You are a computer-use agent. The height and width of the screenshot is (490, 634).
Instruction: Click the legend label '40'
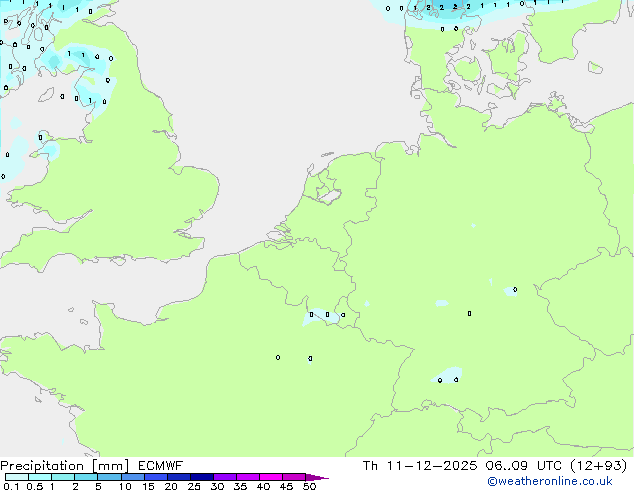pyautogui.click(x=263, y=486)
